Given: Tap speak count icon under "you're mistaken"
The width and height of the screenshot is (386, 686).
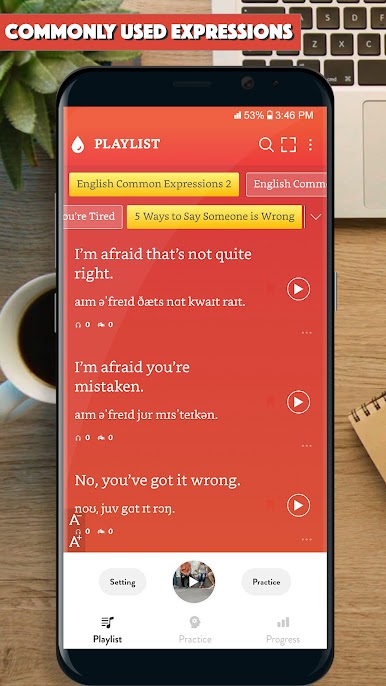Looking at the screenshot, I should point(105,438).
